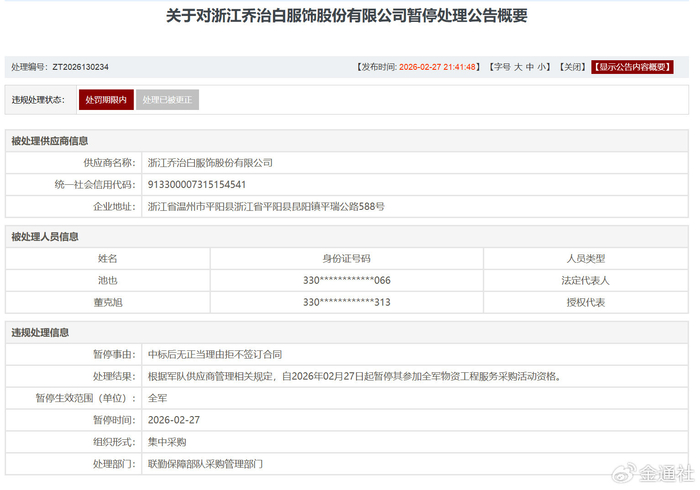Click the publish time 2026-02-27 21:41:48
Image resolution: width=700 pixels, height=490 pixels.
coord(437,67)
